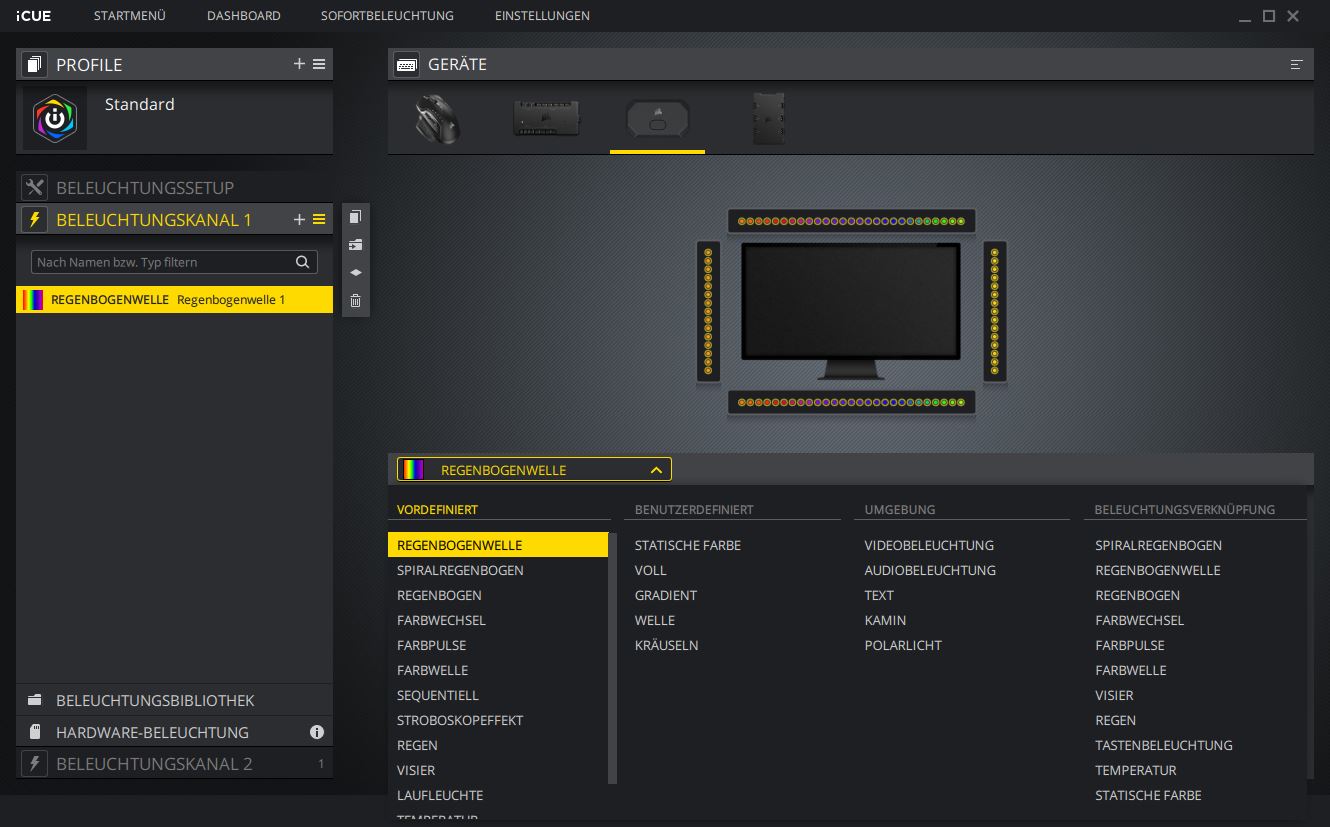The height and width of the screenshot is (827, 1330).
Task: Open Beleuchtungsbibliothek section
Action: tap(175, 700)
